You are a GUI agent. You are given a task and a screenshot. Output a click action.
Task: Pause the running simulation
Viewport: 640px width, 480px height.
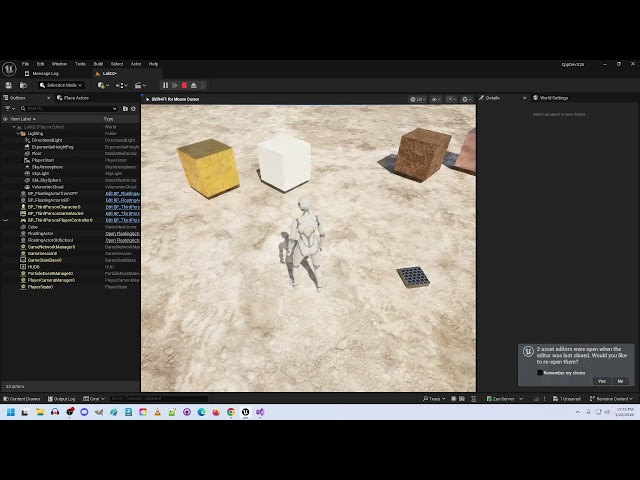pos(165,85)
